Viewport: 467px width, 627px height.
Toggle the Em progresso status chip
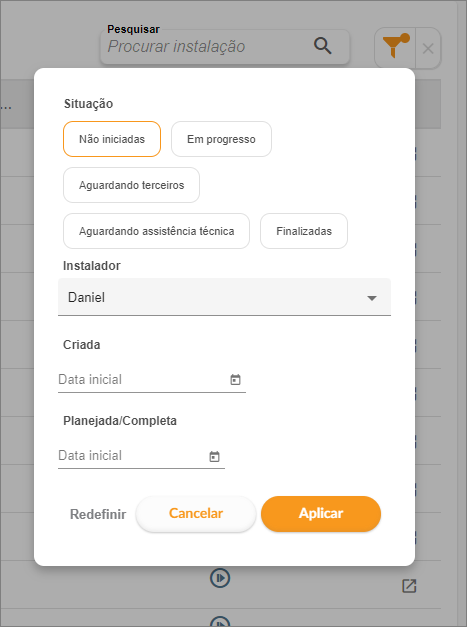tap(222, 139)
